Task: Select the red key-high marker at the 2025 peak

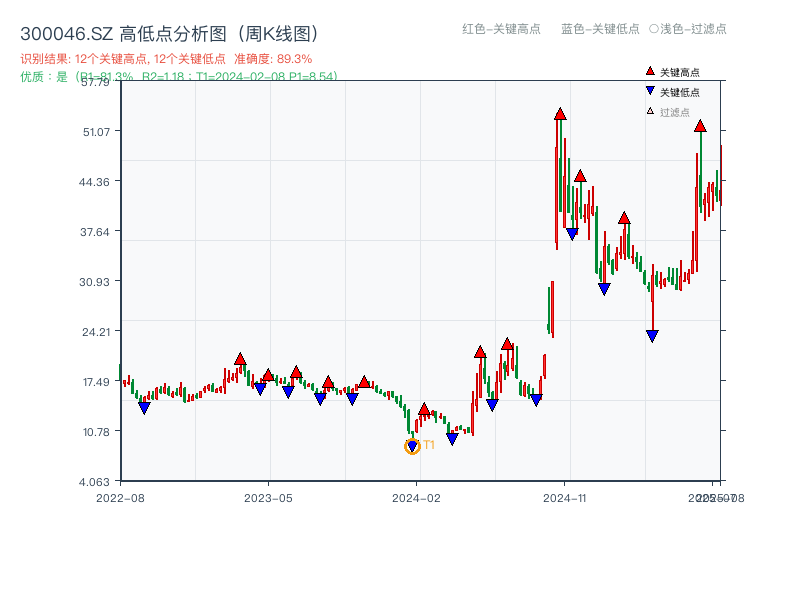Action: [700, 126]
